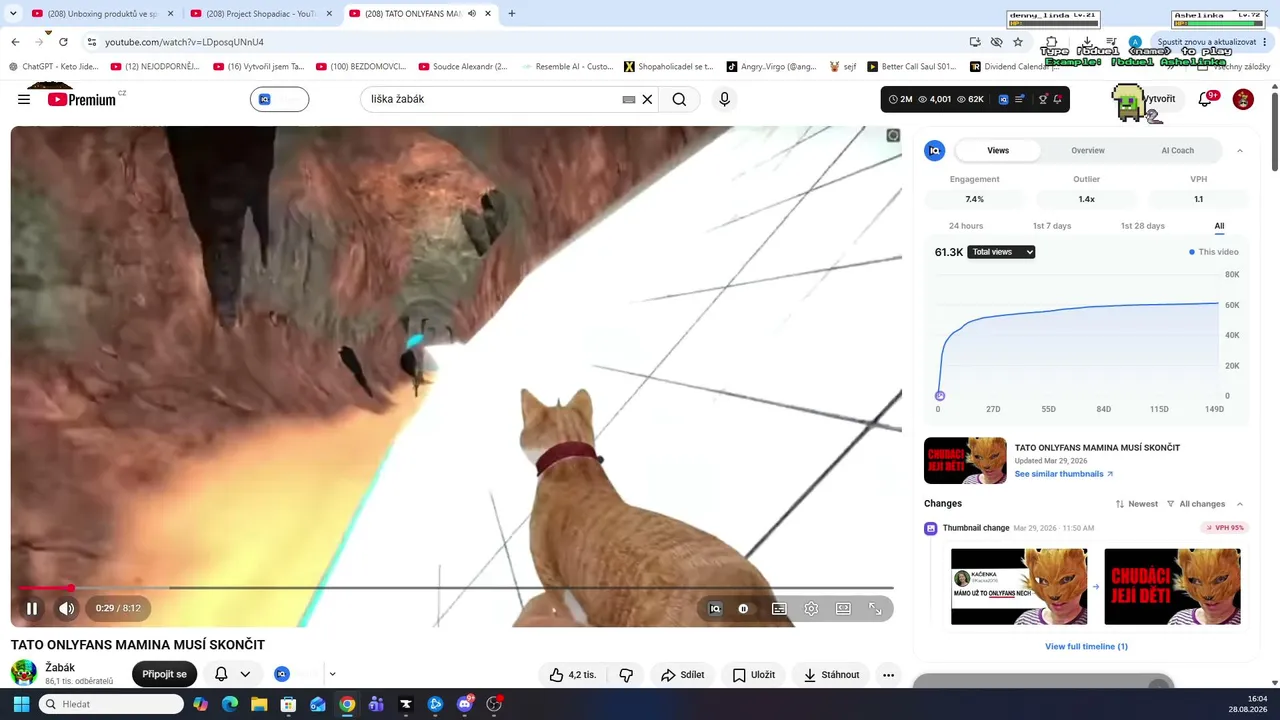The width and height of the screenshot is (1280, 720).
Task: Open new CHUDÁCI JEJÍ DĚTI thumbnail
Action: [1172, 587]
